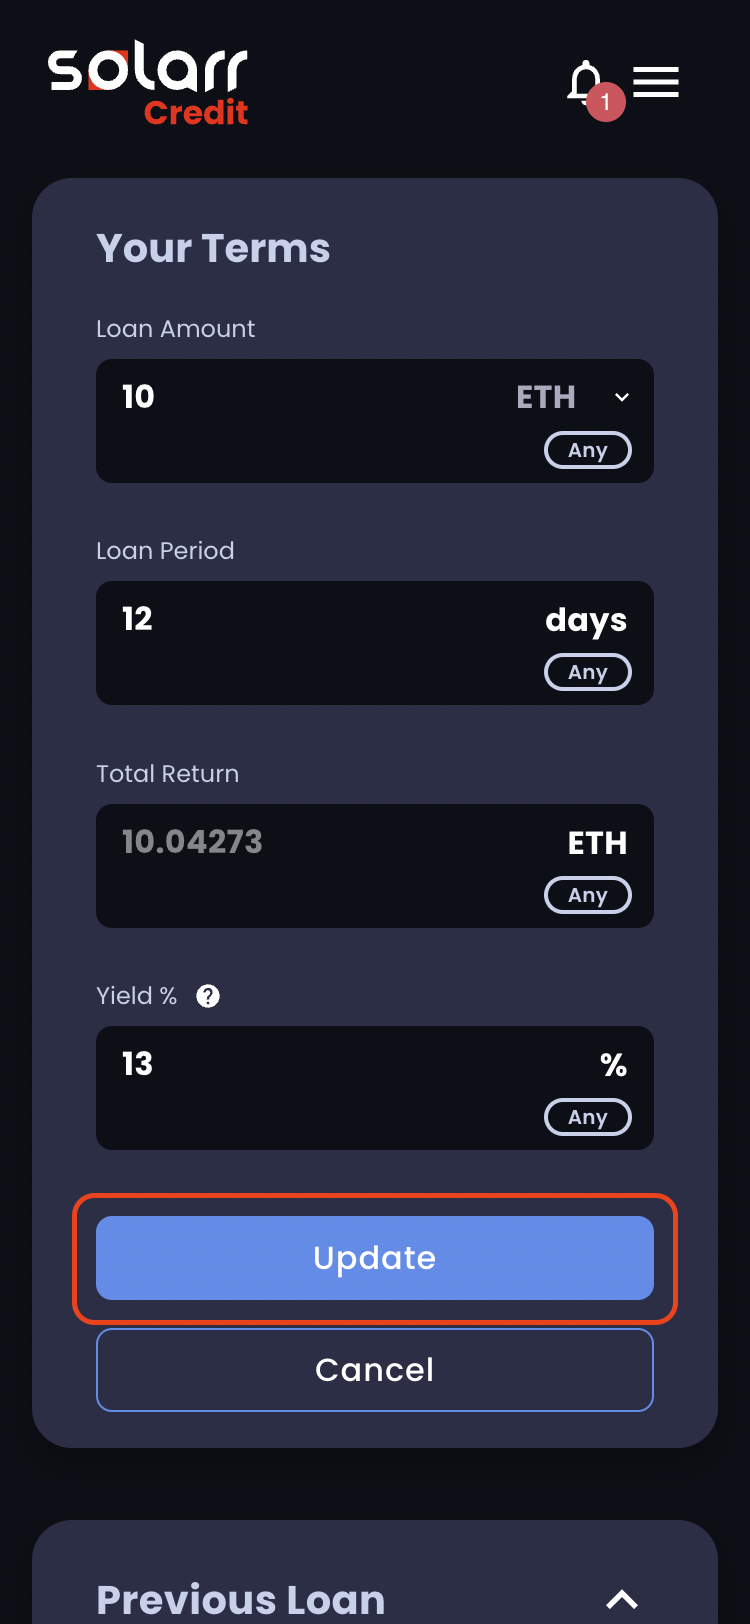750x1624 pixels.
Task: Click the Solarr Credit logo
Action: tap(148, 86)
